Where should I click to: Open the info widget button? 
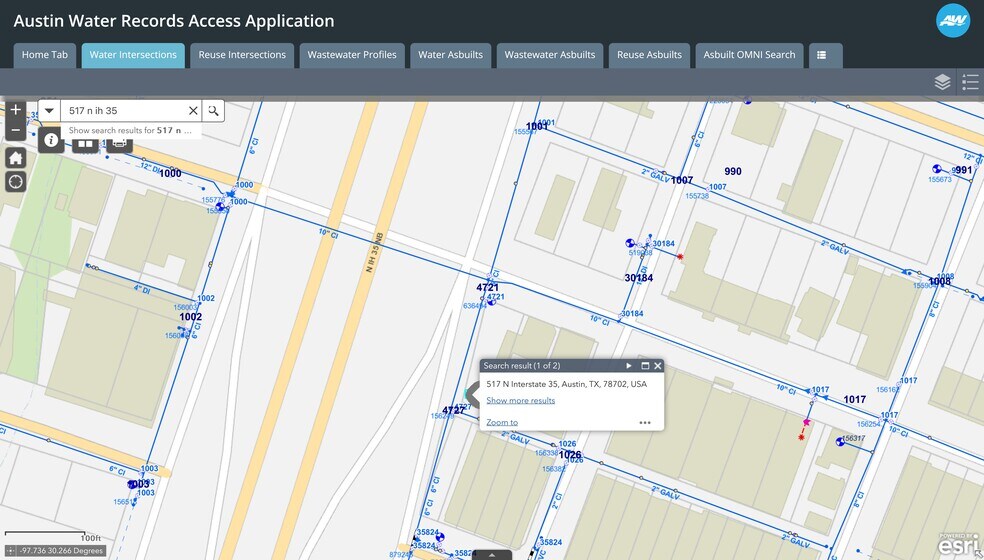click(x=51, y=140)
